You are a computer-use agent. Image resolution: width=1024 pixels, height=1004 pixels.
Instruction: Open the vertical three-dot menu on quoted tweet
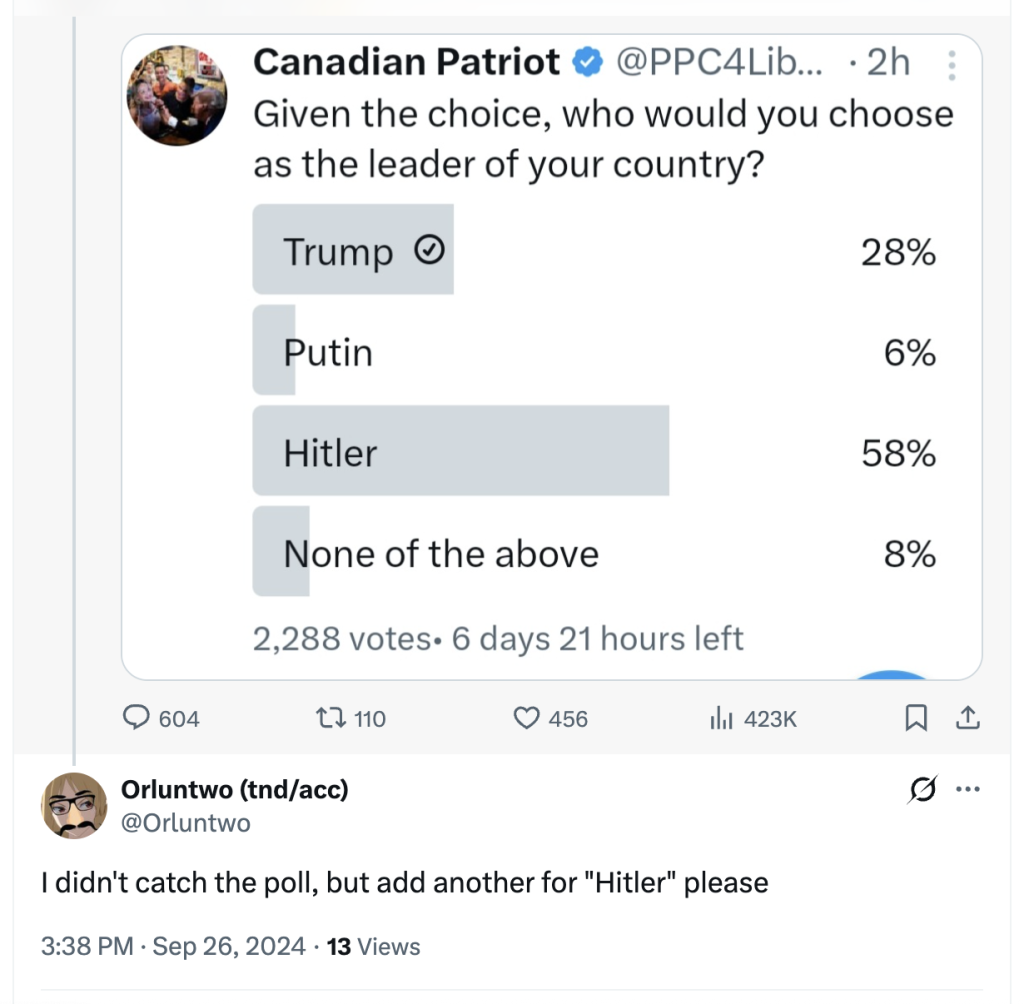[x=952, y=65]
